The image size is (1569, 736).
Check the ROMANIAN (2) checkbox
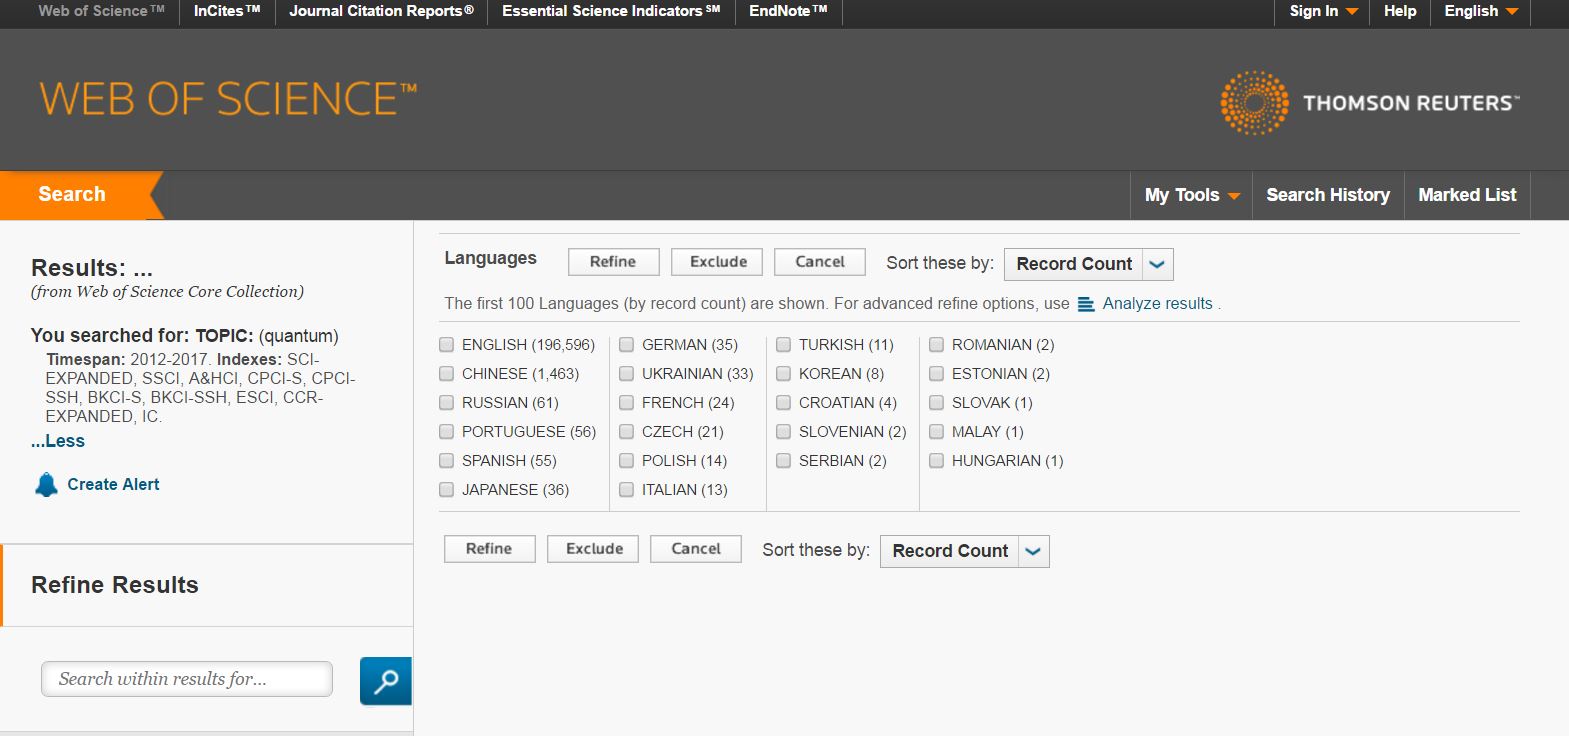pyautogui.click(x=937, y=345)
